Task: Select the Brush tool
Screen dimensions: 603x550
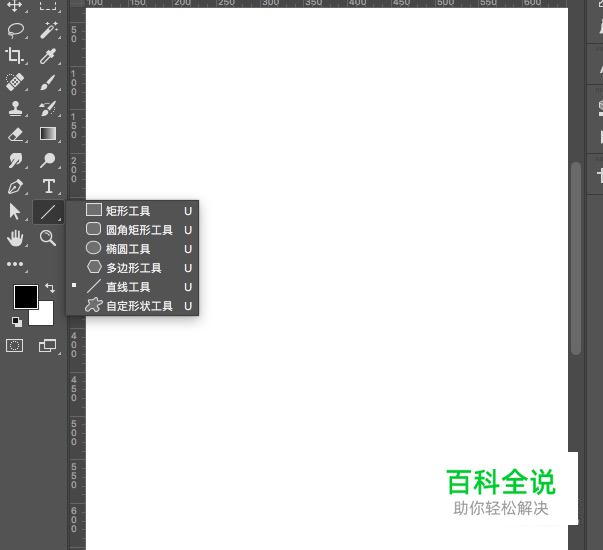Action: (x=48, y=82)
